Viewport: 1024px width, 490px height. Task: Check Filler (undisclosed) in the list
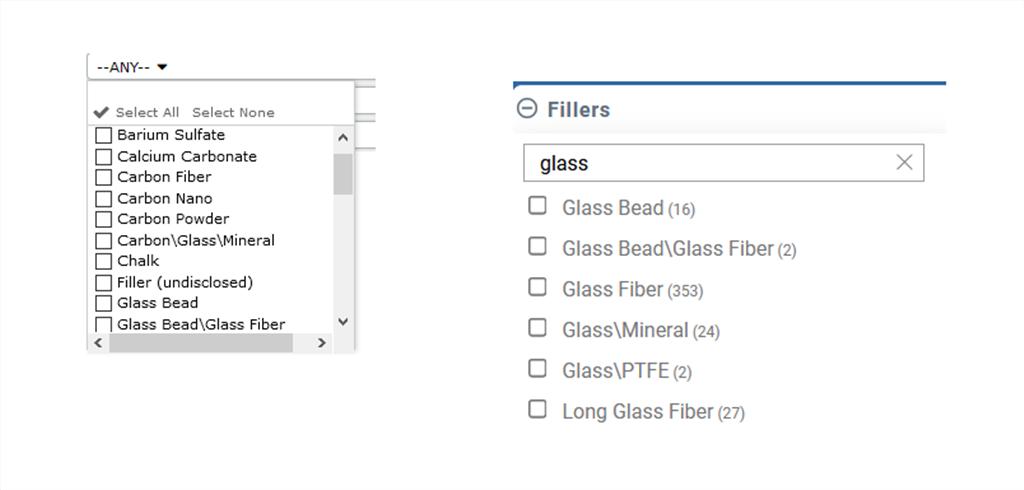click(103, 283)
